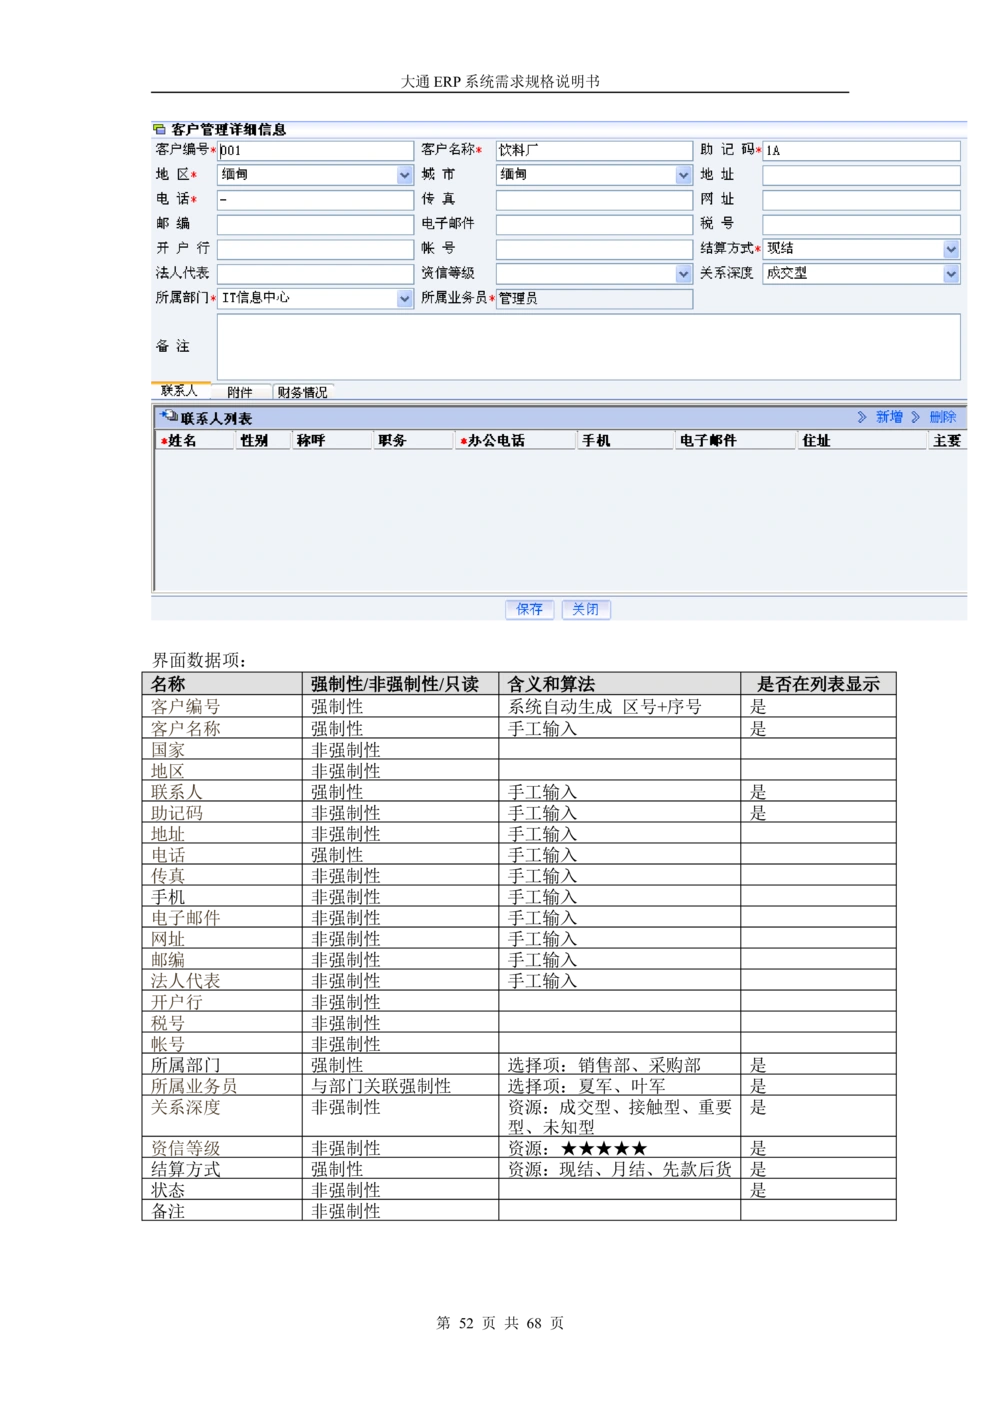Open the 所属部门 dropdown showing IT信息中心

(x=404, y=298)
